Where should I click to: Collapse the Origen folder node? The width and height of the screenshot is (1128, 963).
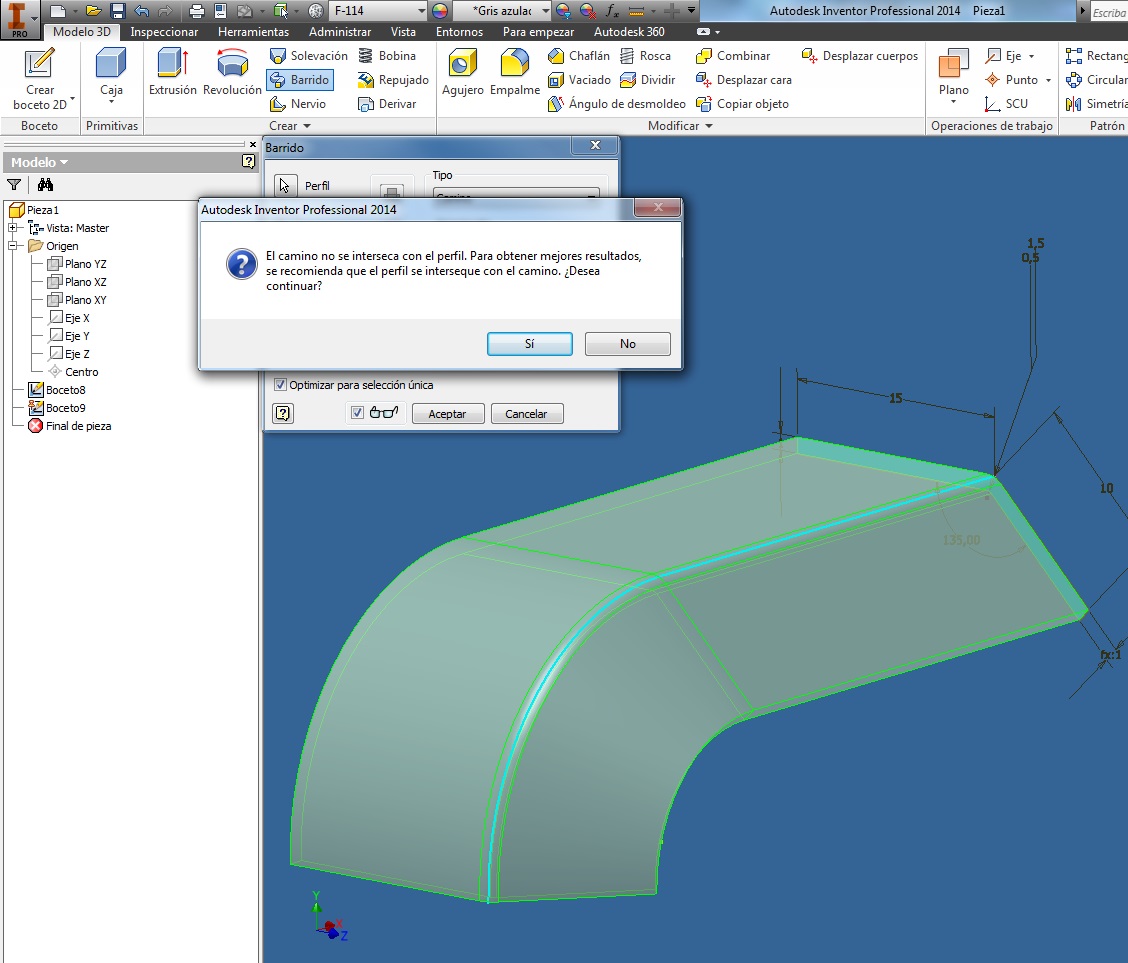tap(12, 246)
